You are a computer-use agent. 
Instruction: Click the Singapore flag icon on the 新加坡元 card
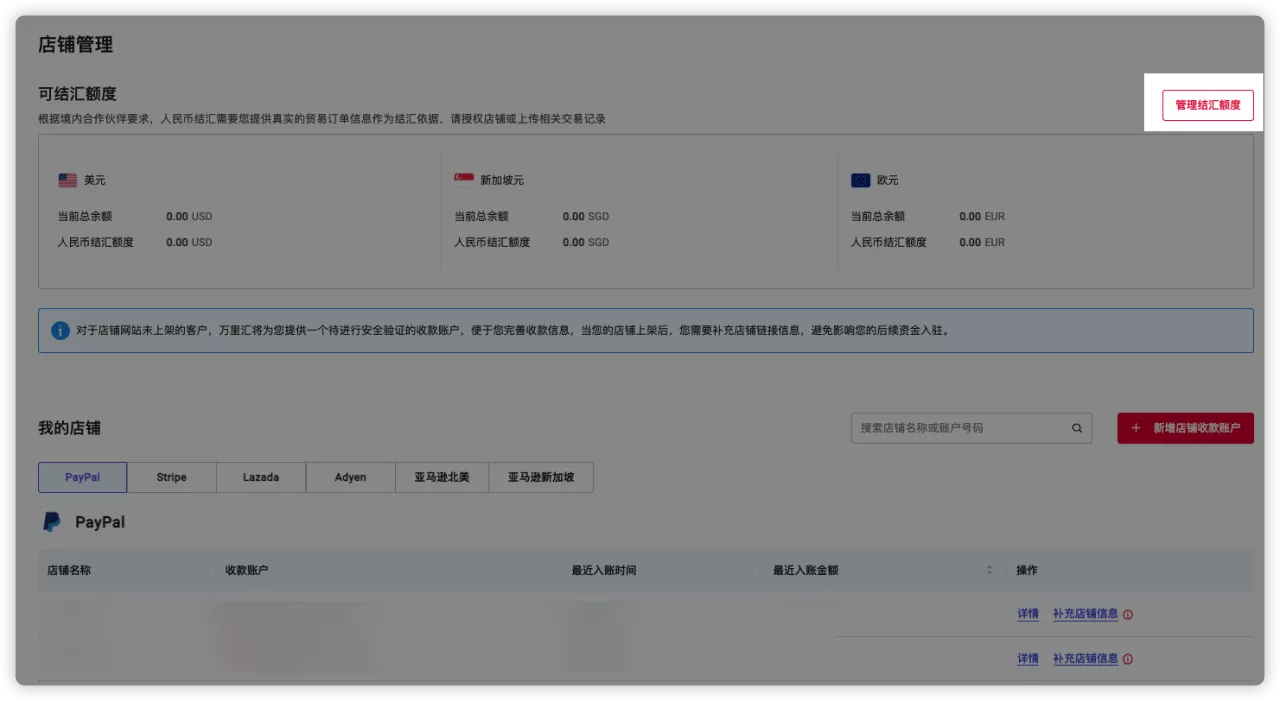coord(463,180)
